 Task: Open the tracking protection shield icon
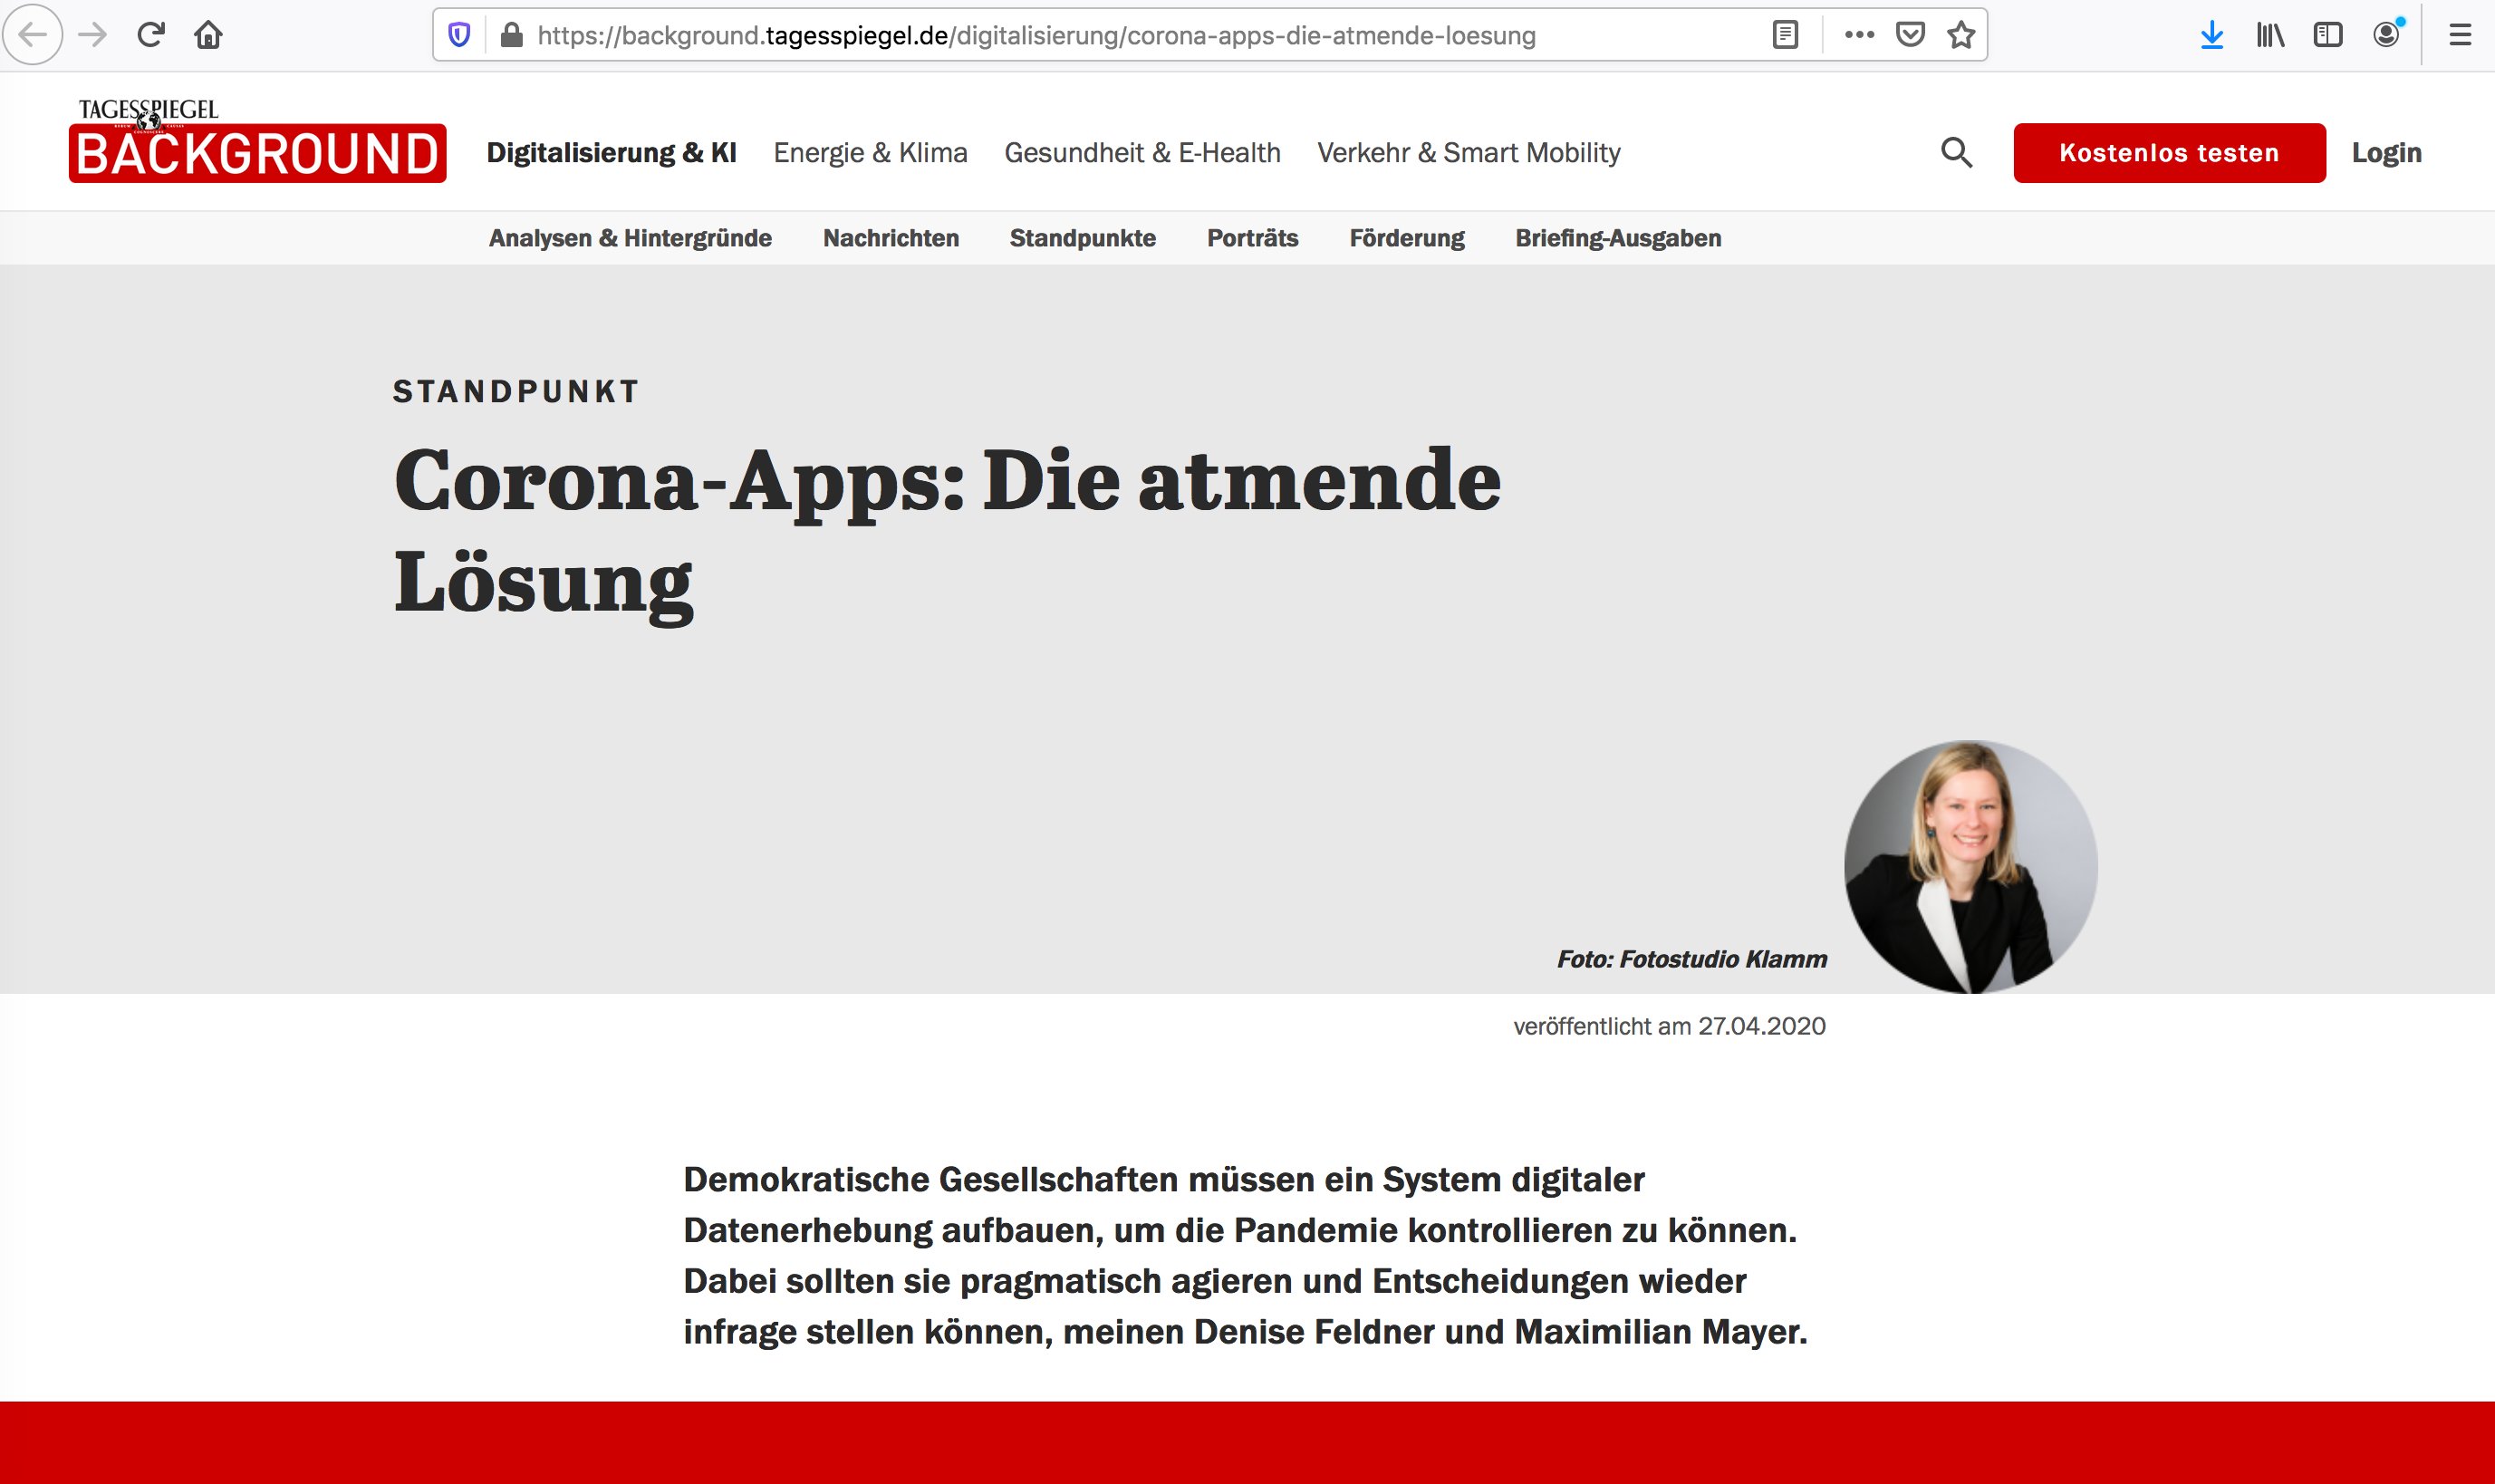pyautogui.click(x=459, y=35)
